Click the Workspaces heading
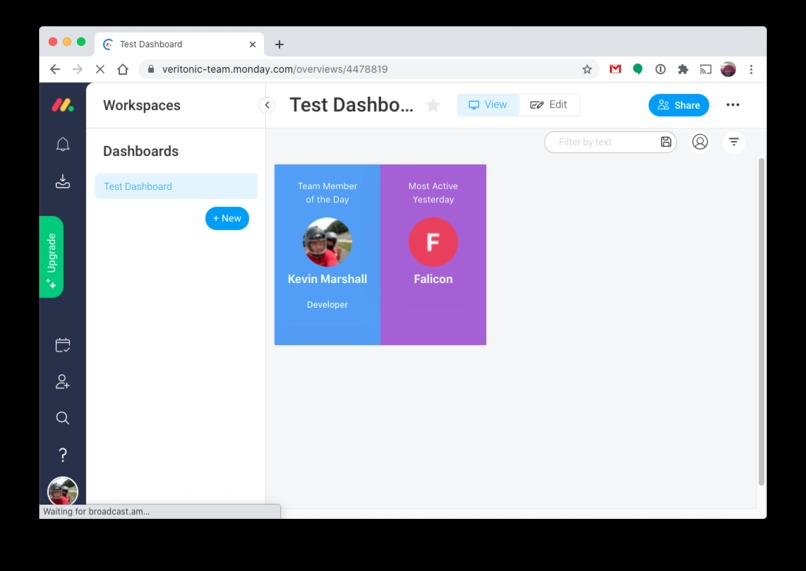The width and height of the screenshot is (806, 571). coord(142,105)
